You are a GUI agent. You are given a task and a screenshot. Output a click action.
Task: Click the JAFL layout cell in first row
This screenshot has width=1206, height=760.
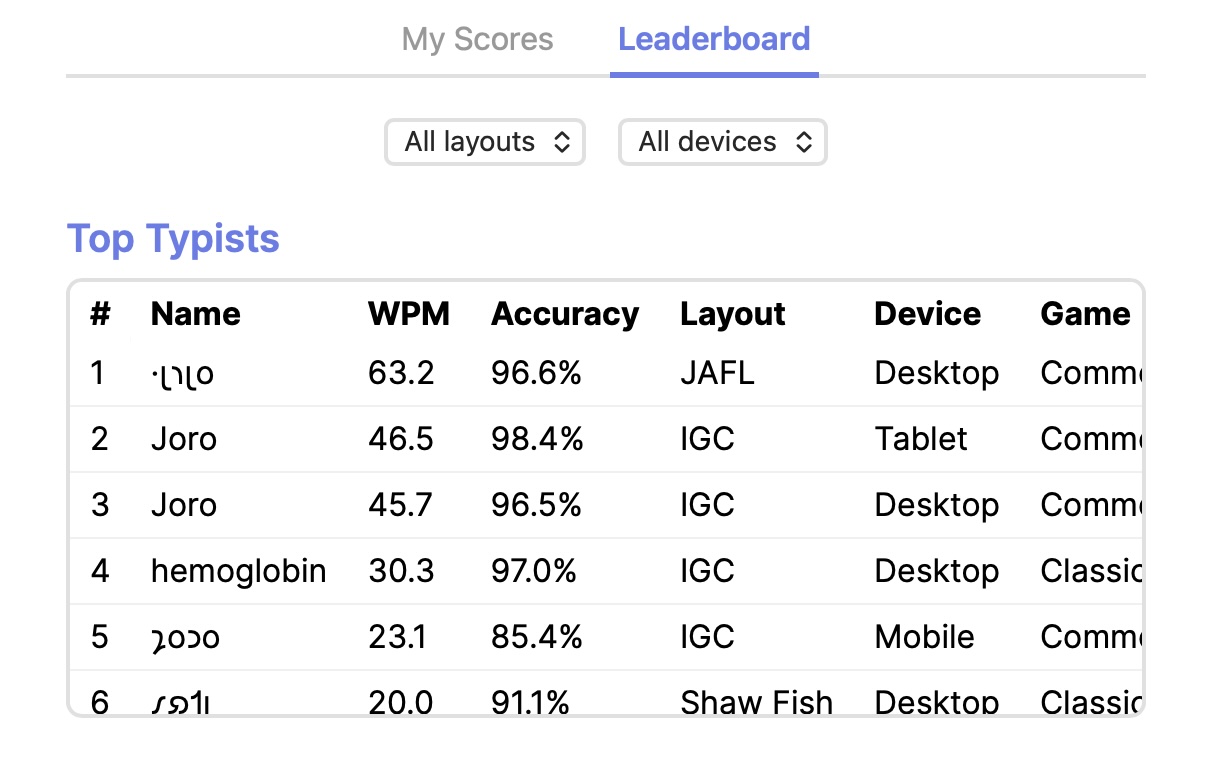(717, 373)
